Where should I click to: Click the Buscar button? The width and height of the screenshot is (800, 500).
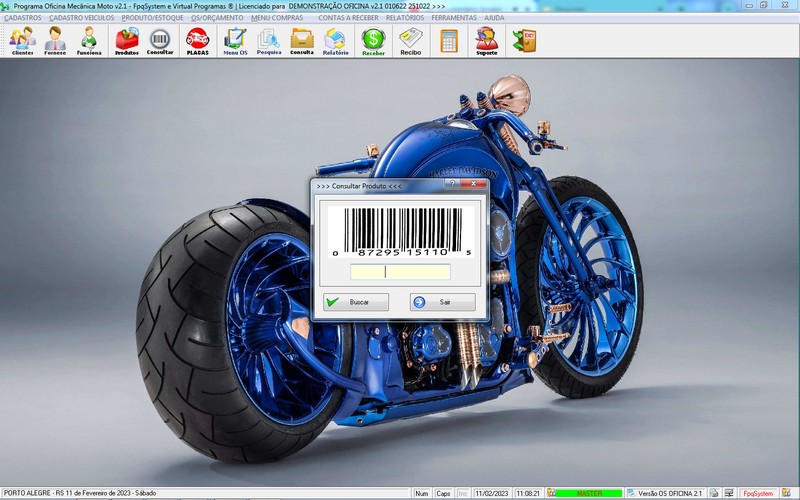[356, 302]
